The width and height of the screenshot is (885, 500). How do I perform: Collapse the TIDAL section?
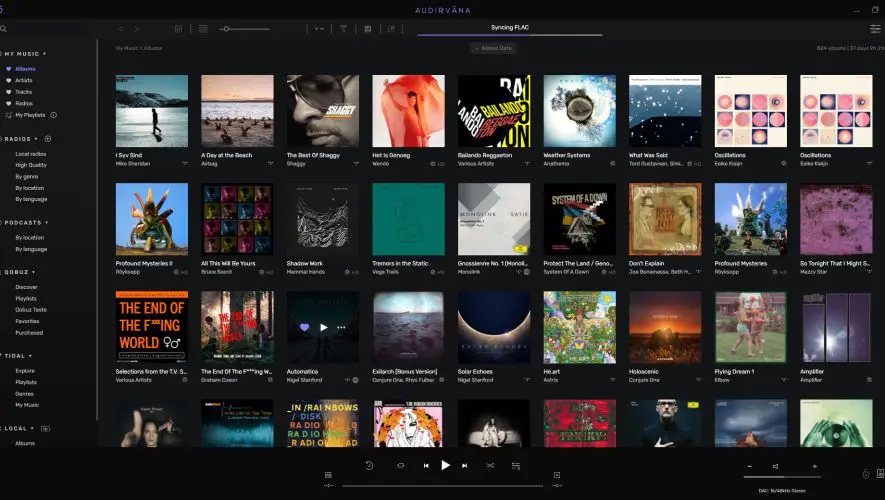point(30,356)
